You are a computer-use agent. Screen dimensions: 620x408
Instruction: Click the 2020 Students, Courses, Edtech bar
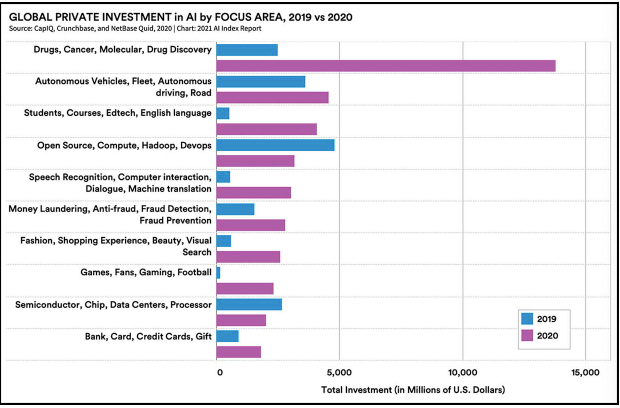pyautogui.click(x=266, y=129)
